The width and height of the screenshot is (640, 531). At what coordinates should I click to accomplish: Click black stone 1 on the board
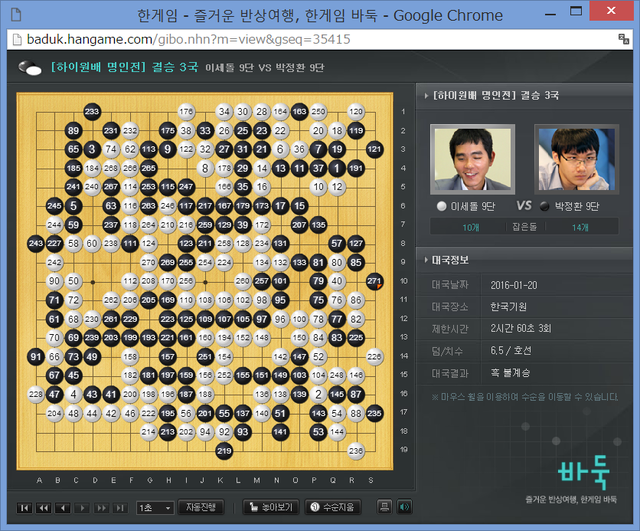tap(337, 168)
